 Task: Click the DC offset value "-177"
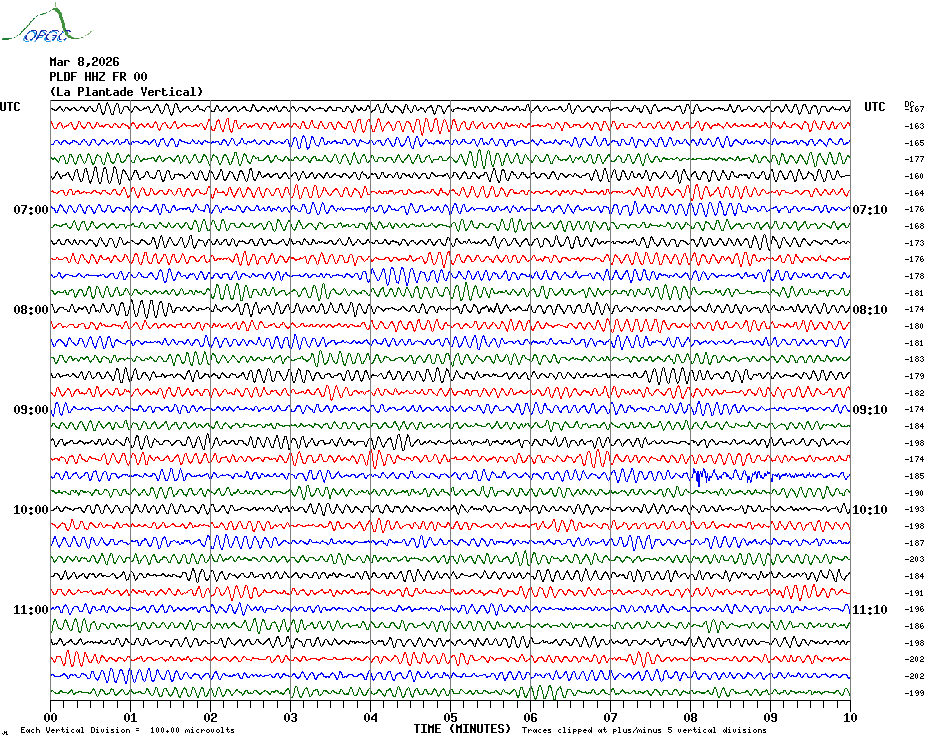(x=915, y=160)
